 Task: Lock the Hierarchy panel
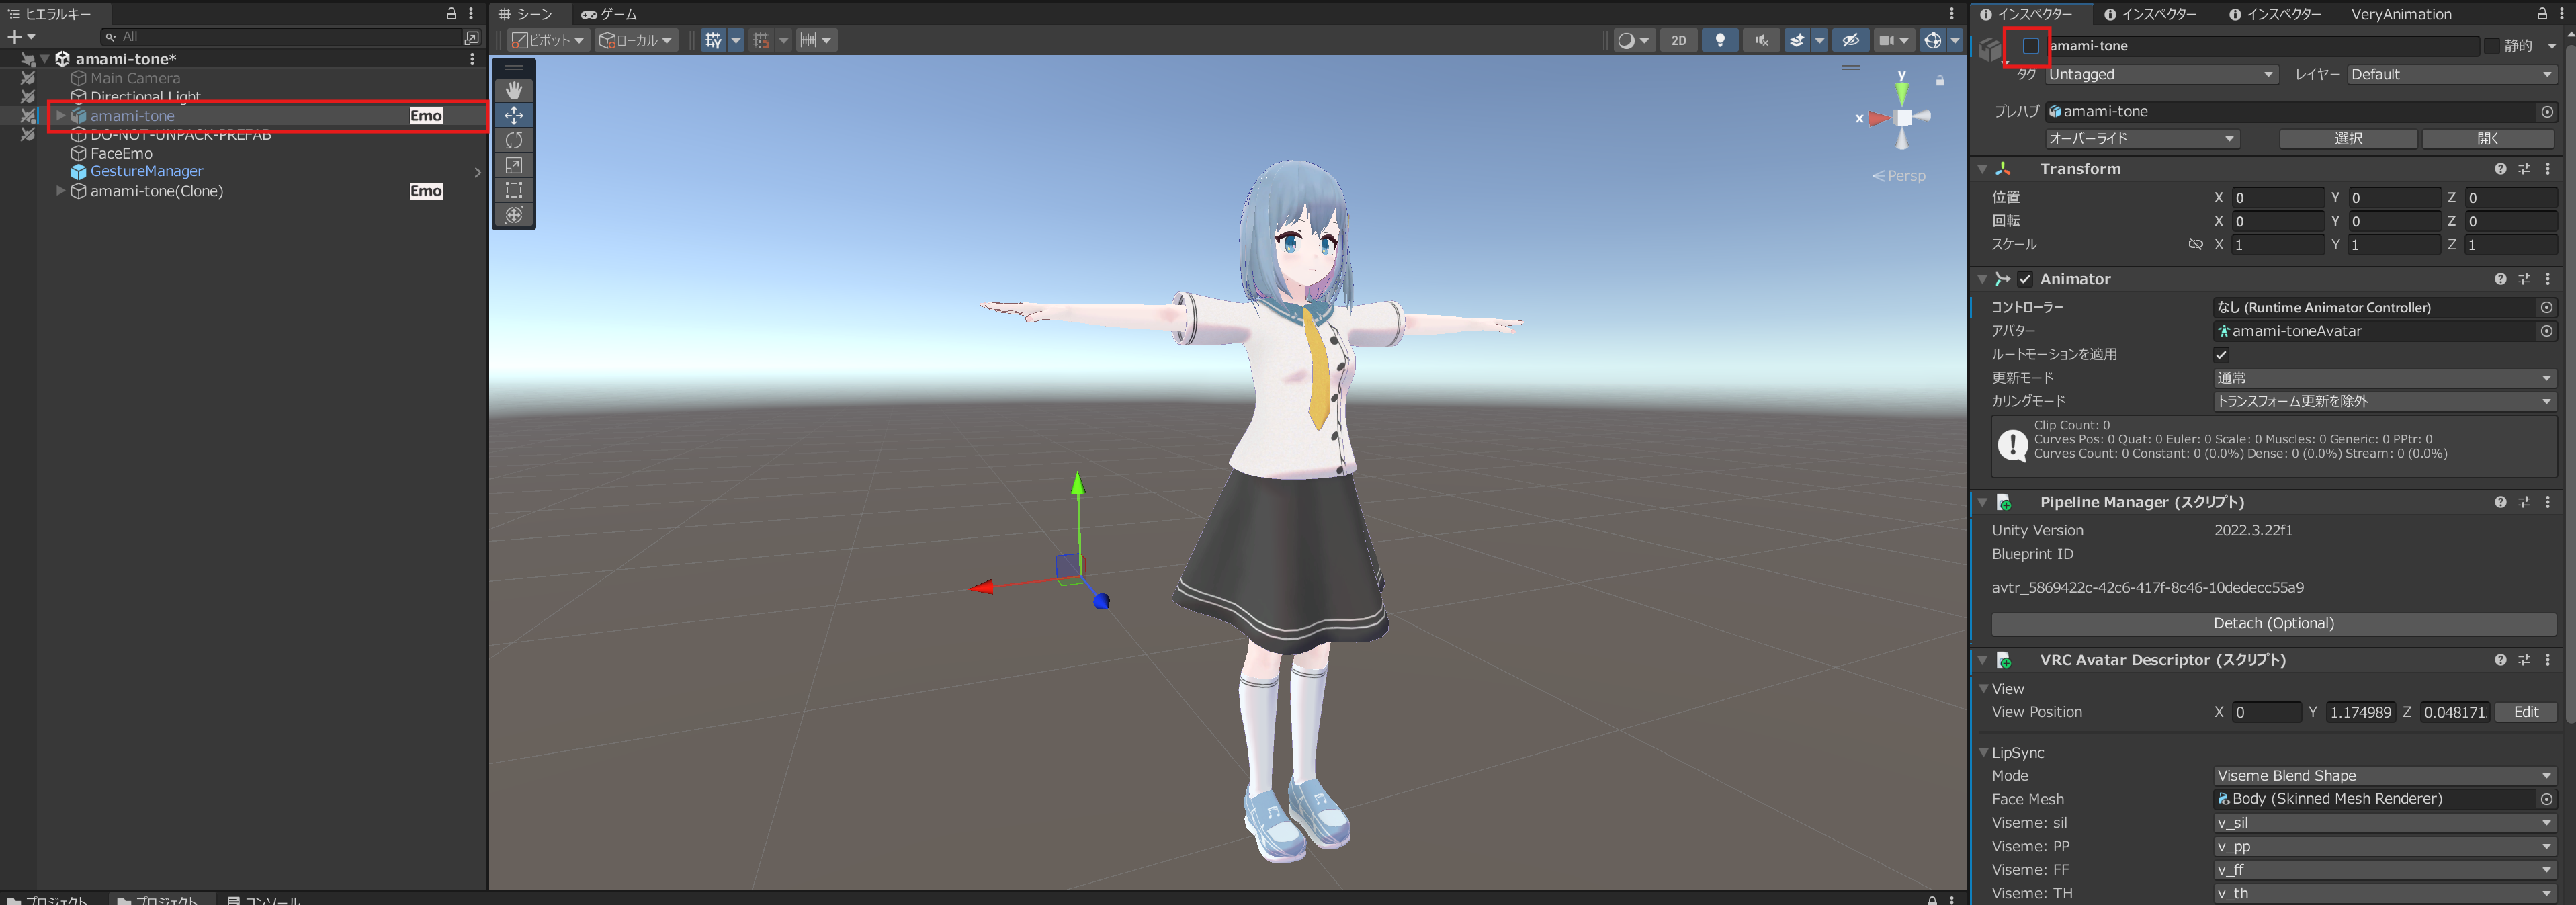click(451, 14)
